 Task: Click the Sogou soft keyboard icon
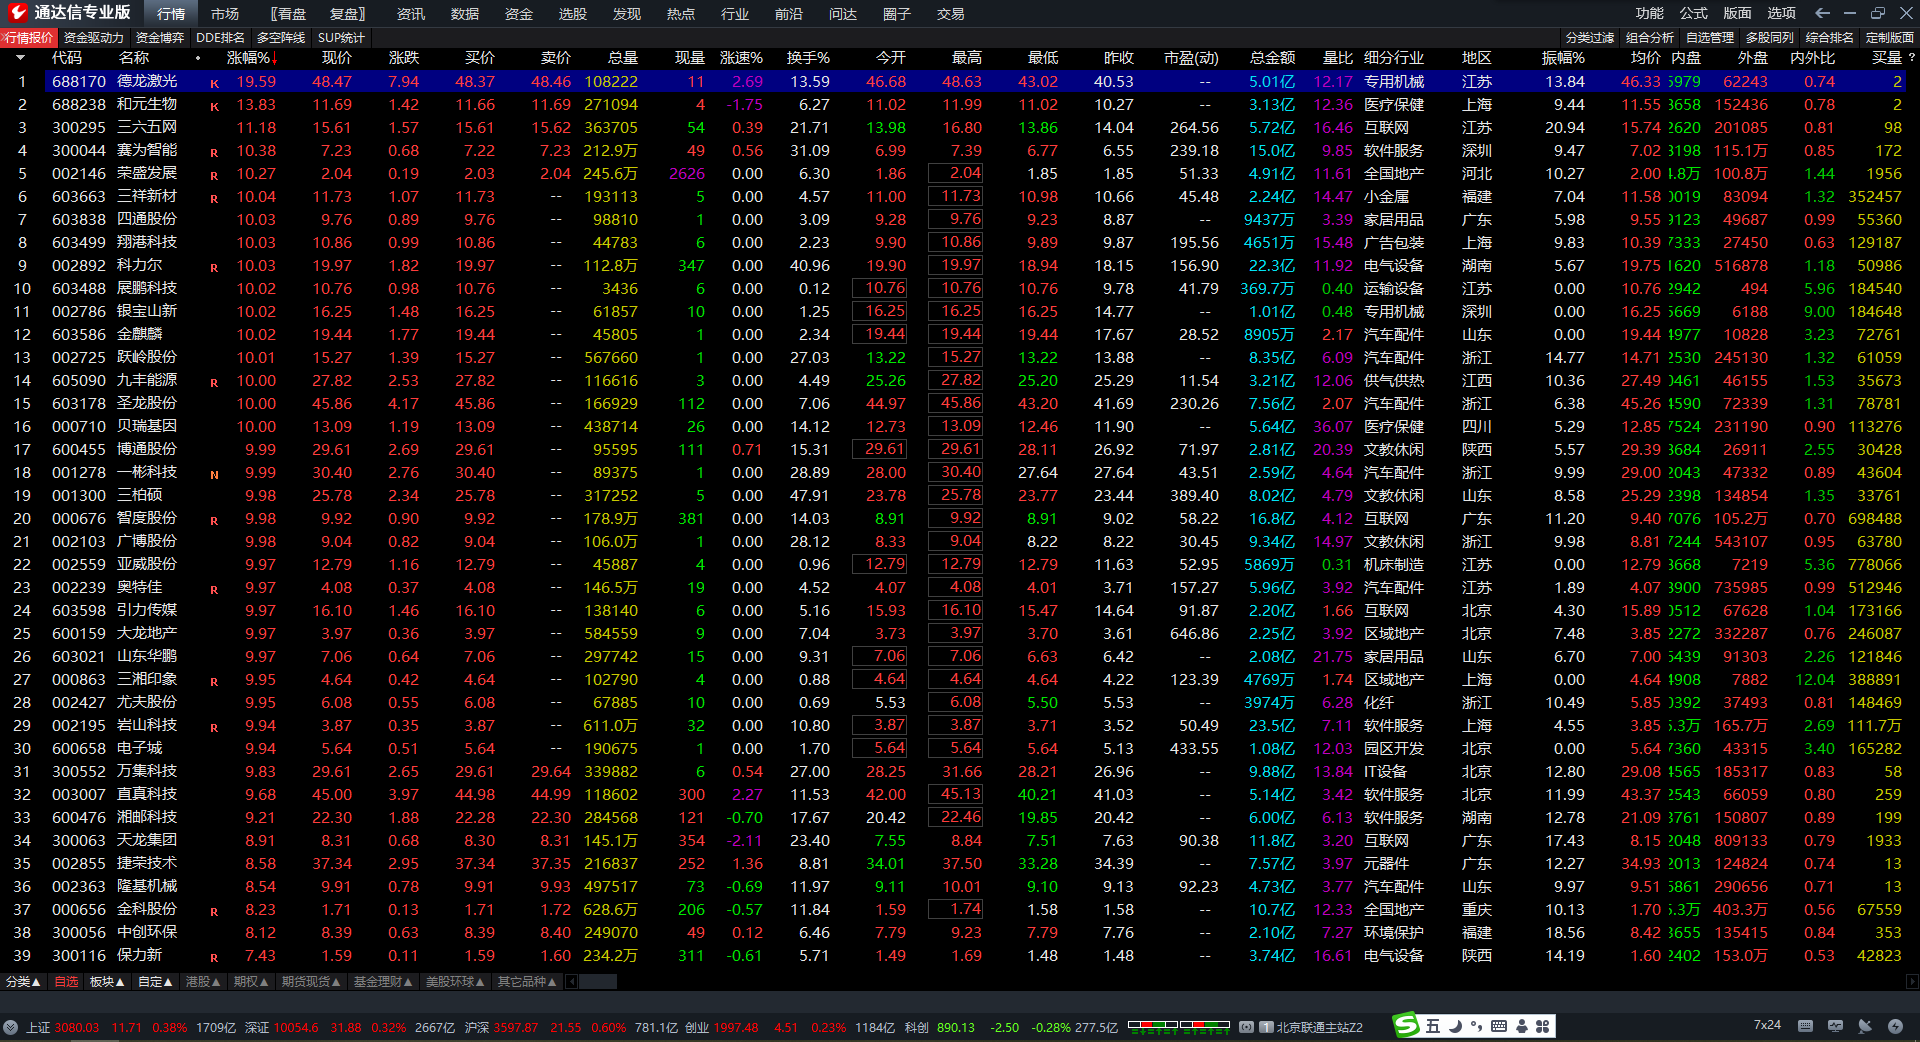point(1498,1026)
